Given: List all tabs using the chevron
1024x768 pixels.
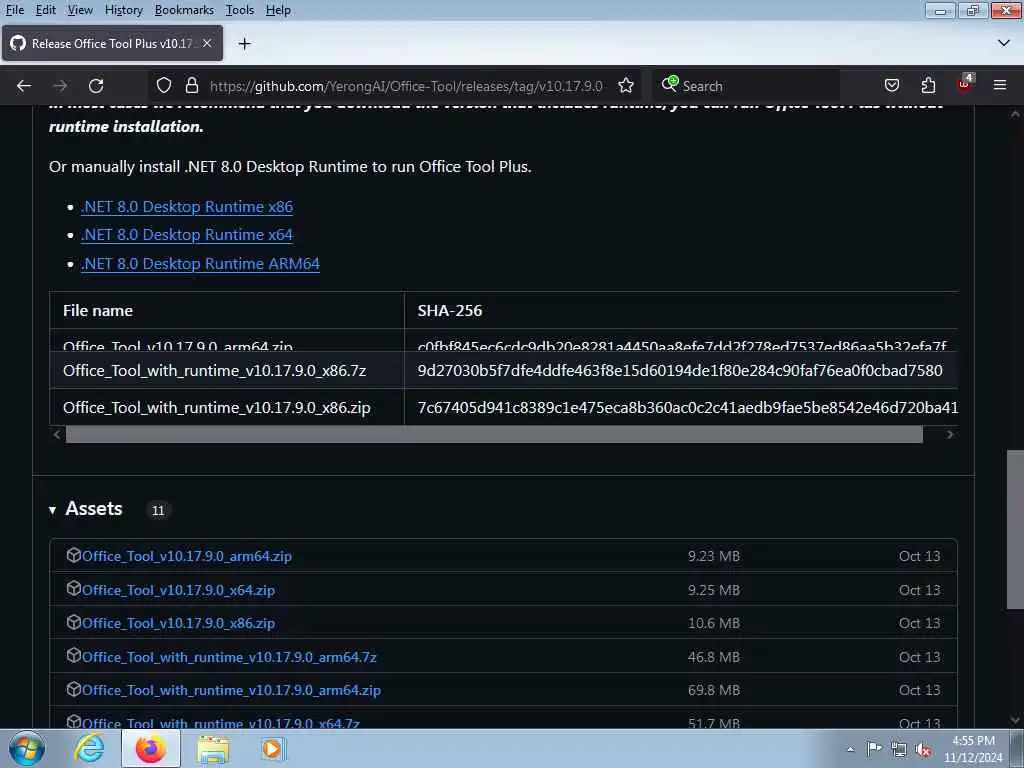Looking at the screenshot, I should click(1004, 43).
